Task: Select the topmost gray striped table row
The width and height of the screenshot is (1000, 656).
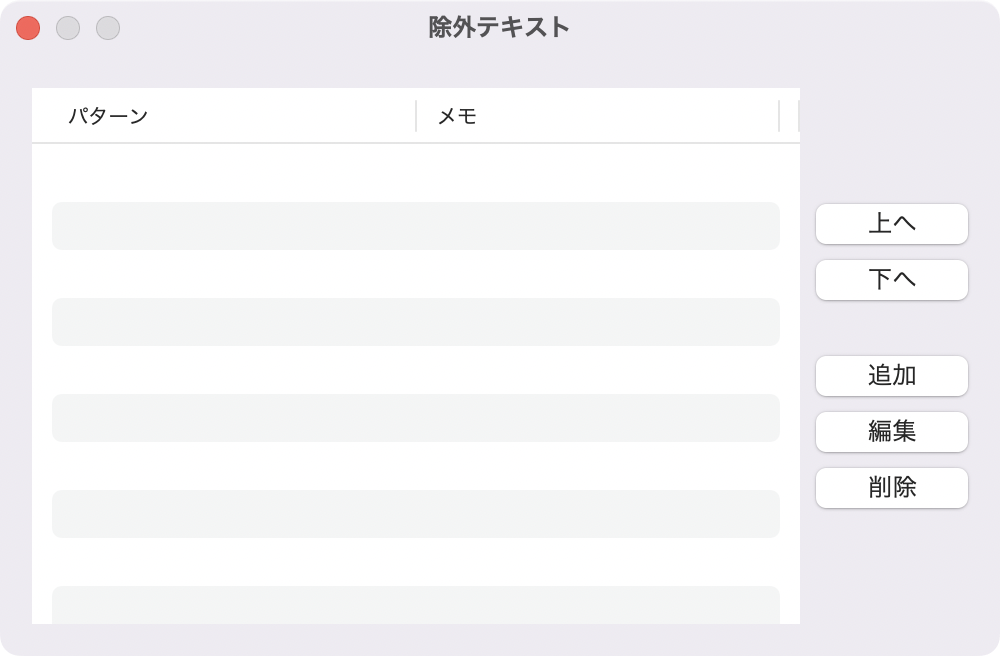Action: pyautogui.click(x=416, y=226)
